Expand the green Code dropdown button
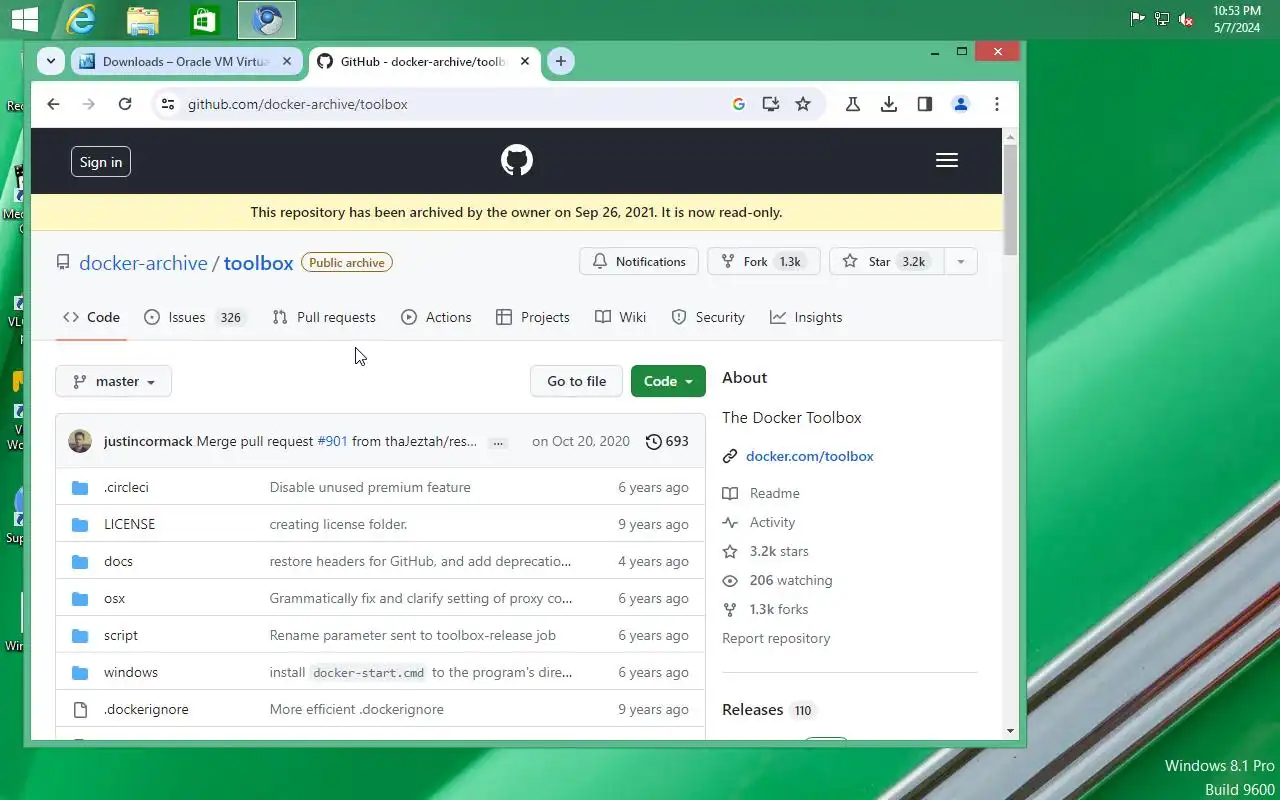 point(668,381)
